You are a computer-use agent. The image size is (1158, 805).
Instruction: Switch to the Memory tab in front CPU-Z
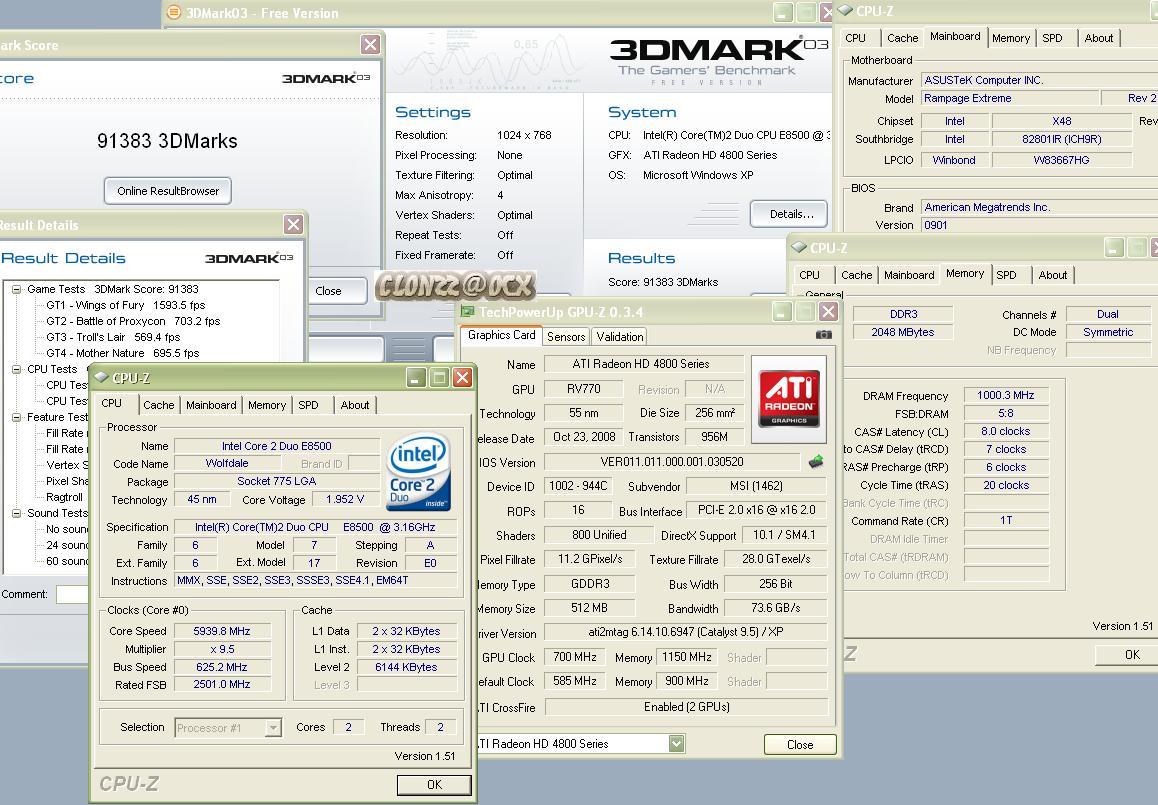(x=267, y=405)
